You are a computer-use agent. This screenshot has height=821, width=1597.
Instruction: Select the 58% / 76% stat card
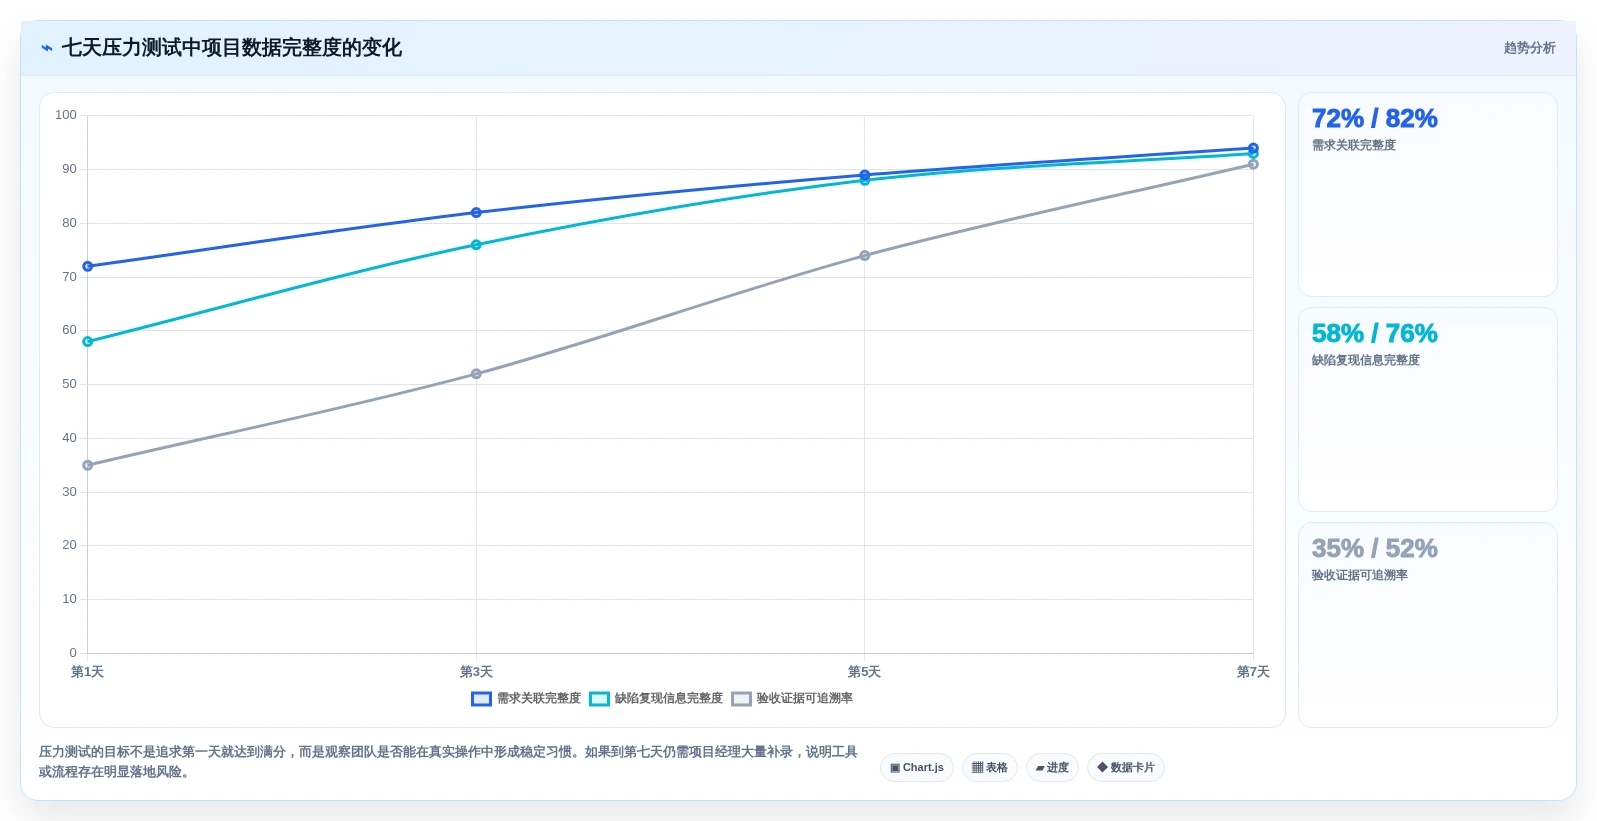(x=1427, y=410)
